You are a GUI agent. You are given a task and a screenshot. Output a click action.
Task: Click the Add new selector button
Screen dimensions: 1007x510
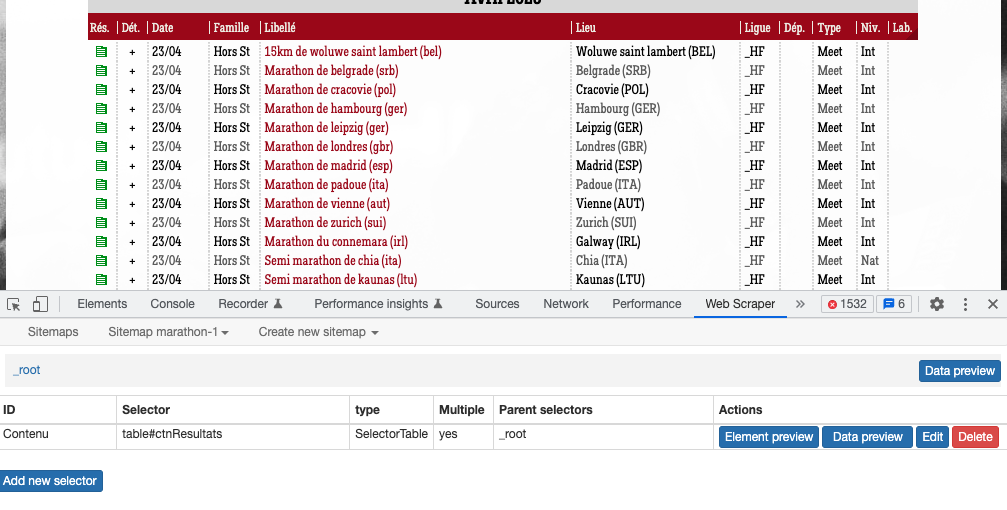(x=50, y=481)
